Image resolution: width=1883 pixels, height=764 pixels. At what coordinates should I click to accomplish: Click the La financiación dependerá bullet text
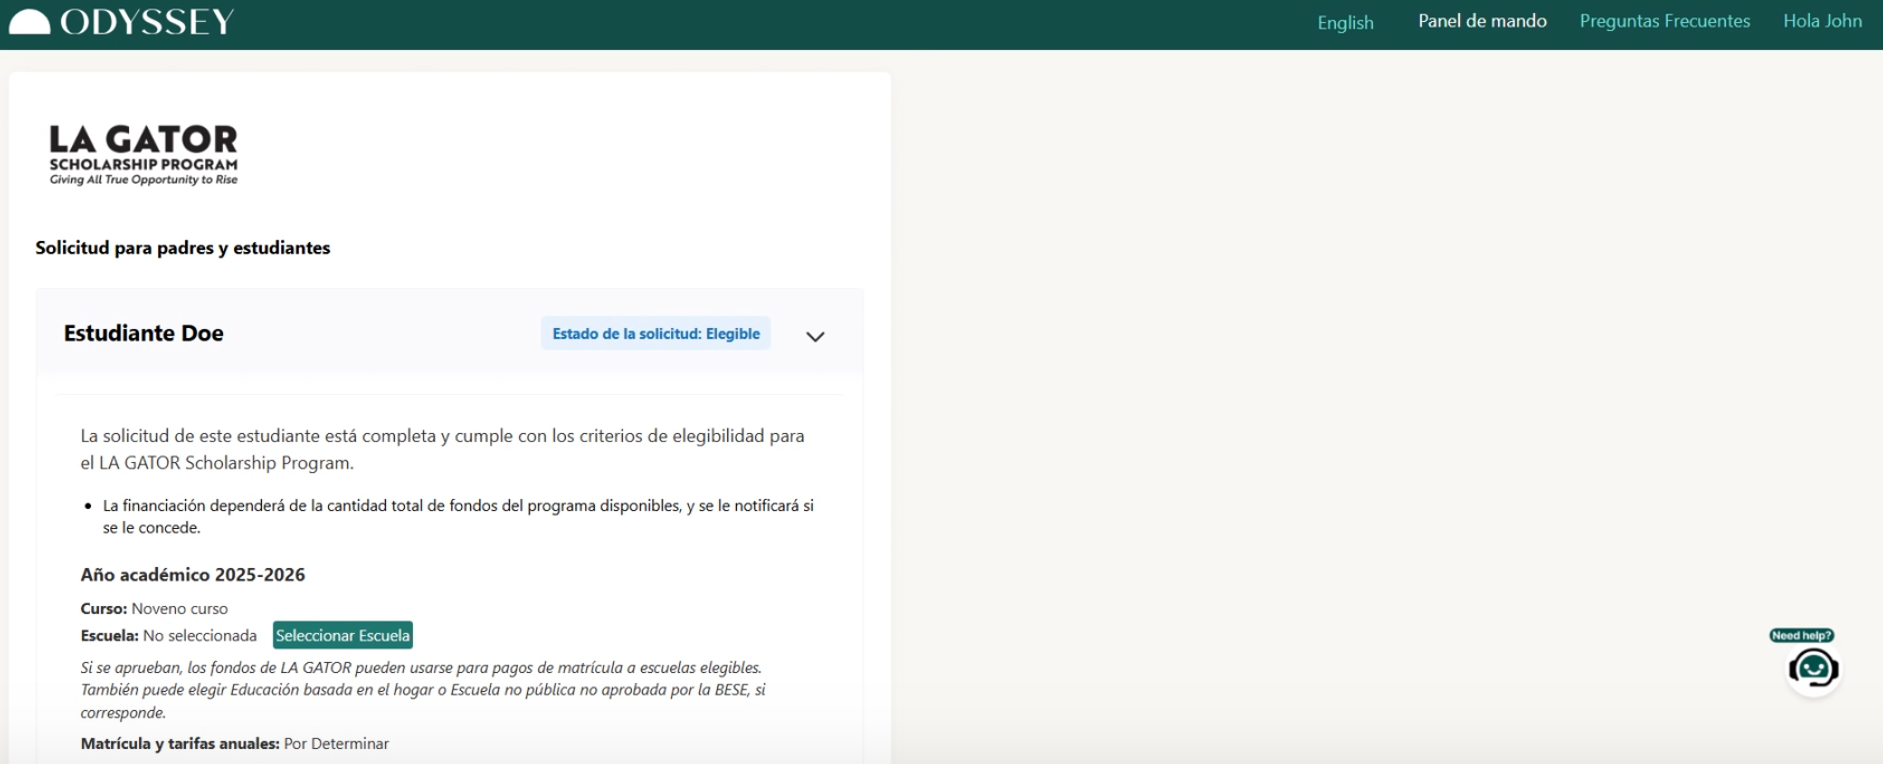click(458, 516)
